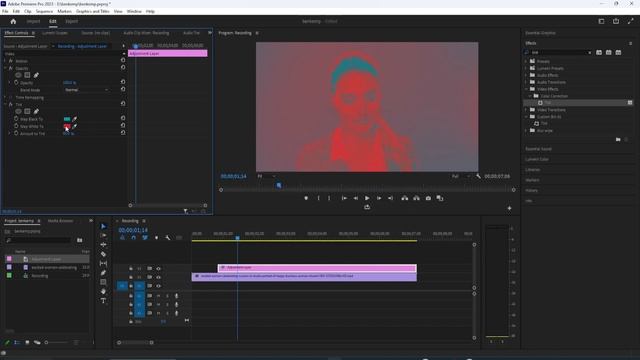Select the Hand tool
The image size is (640, 360).
coord(103,291)
